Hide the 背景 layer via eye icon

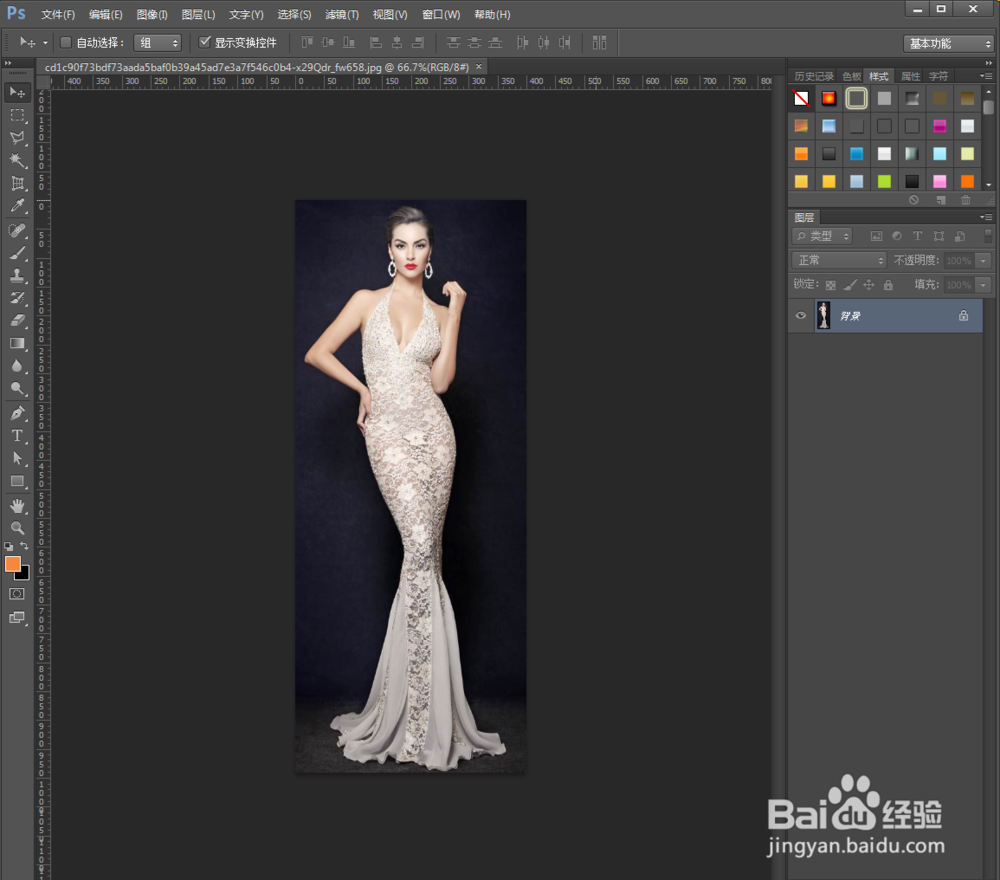click(x=801, y=316)
